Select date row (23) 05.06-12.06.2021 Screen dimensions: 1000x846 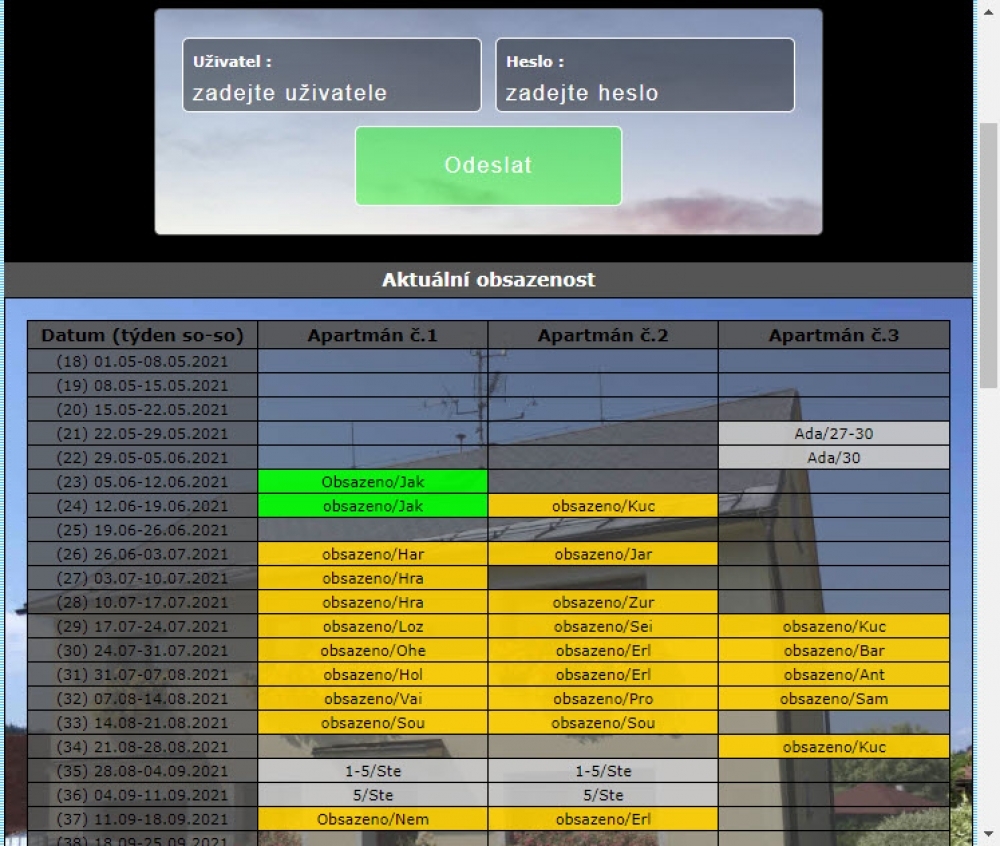click(142, 482)
